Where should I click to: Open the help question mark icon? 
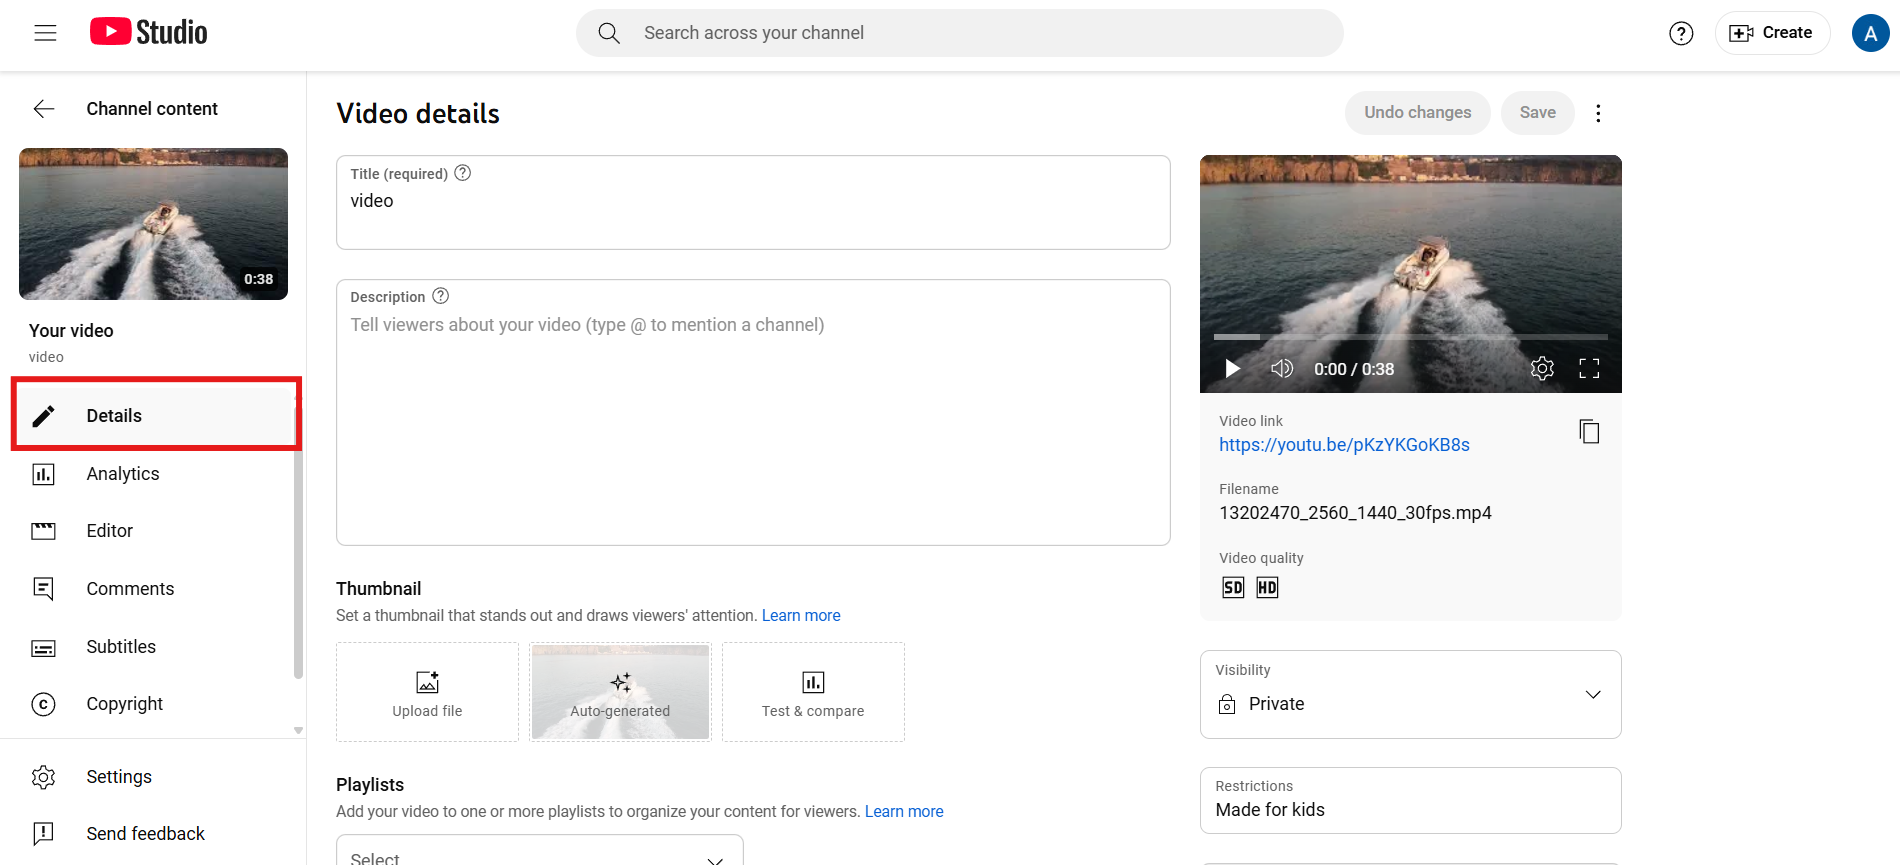pyautogui.click(x=1681, y=33)
